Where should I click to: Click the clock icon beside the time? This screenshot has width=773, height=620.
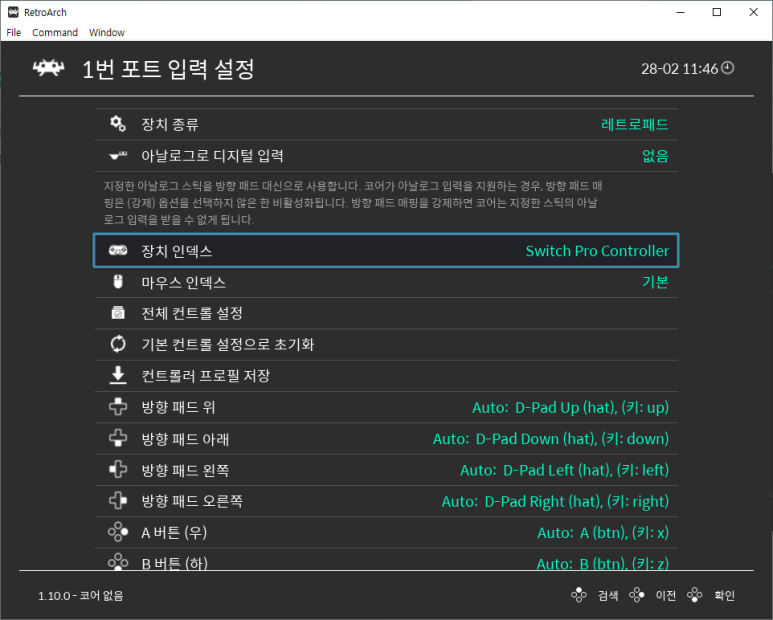click(728, 68)
